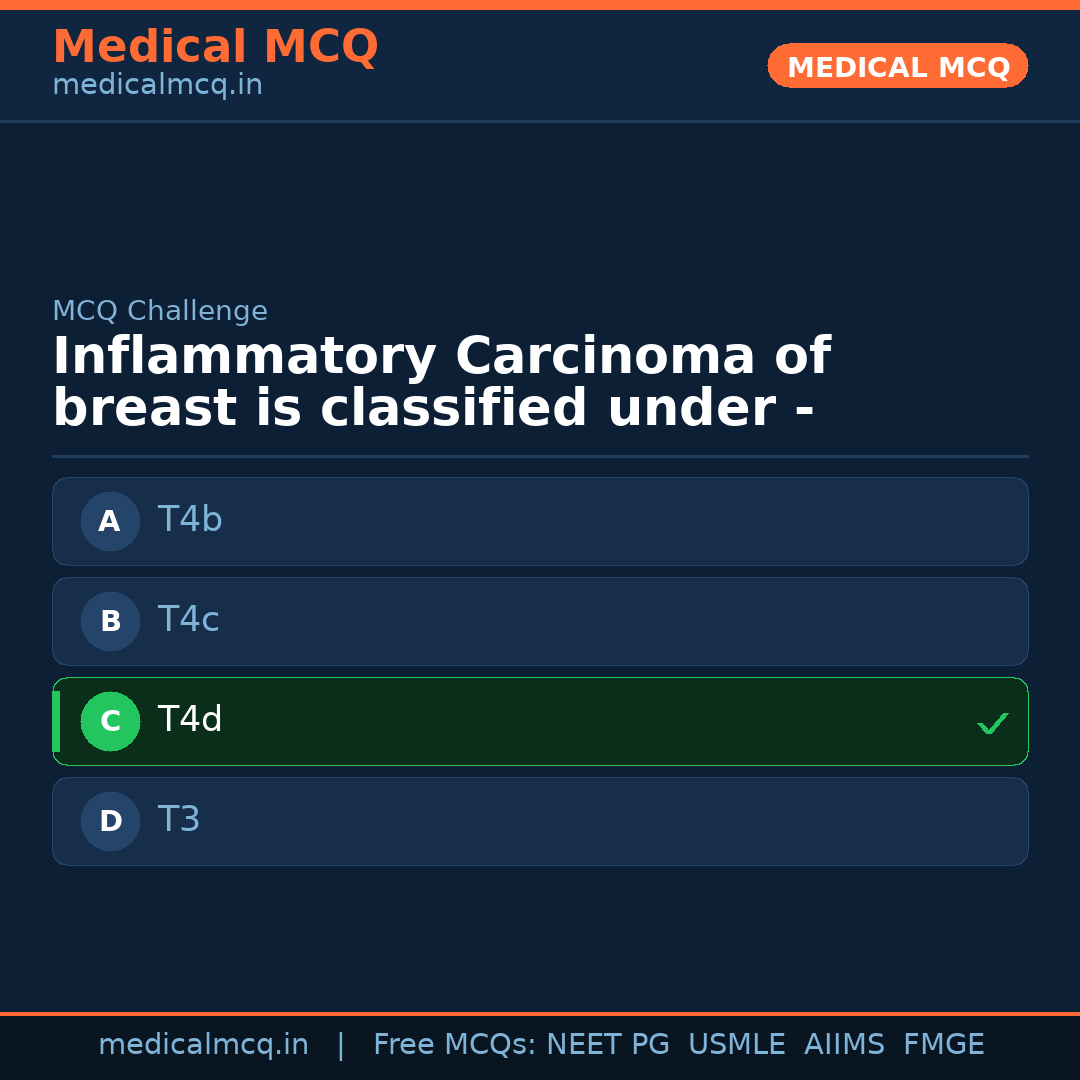Click the letter A circle badge
This screenshot has height=1080, width=1080.
(110, 521)
